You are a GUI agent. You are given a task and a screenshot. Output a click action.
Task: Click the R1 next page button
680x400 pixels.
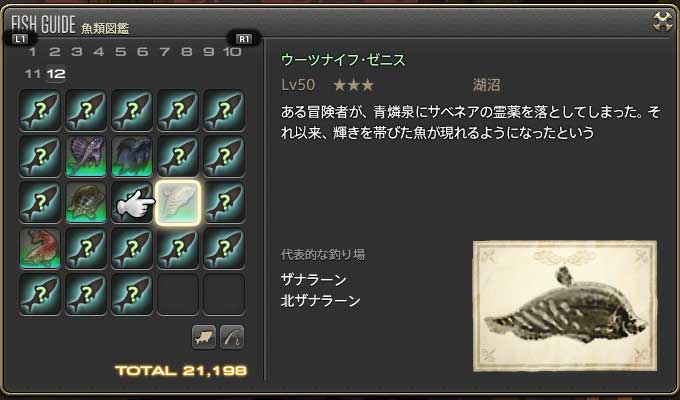pyautogui.click(x=244, y=39)
